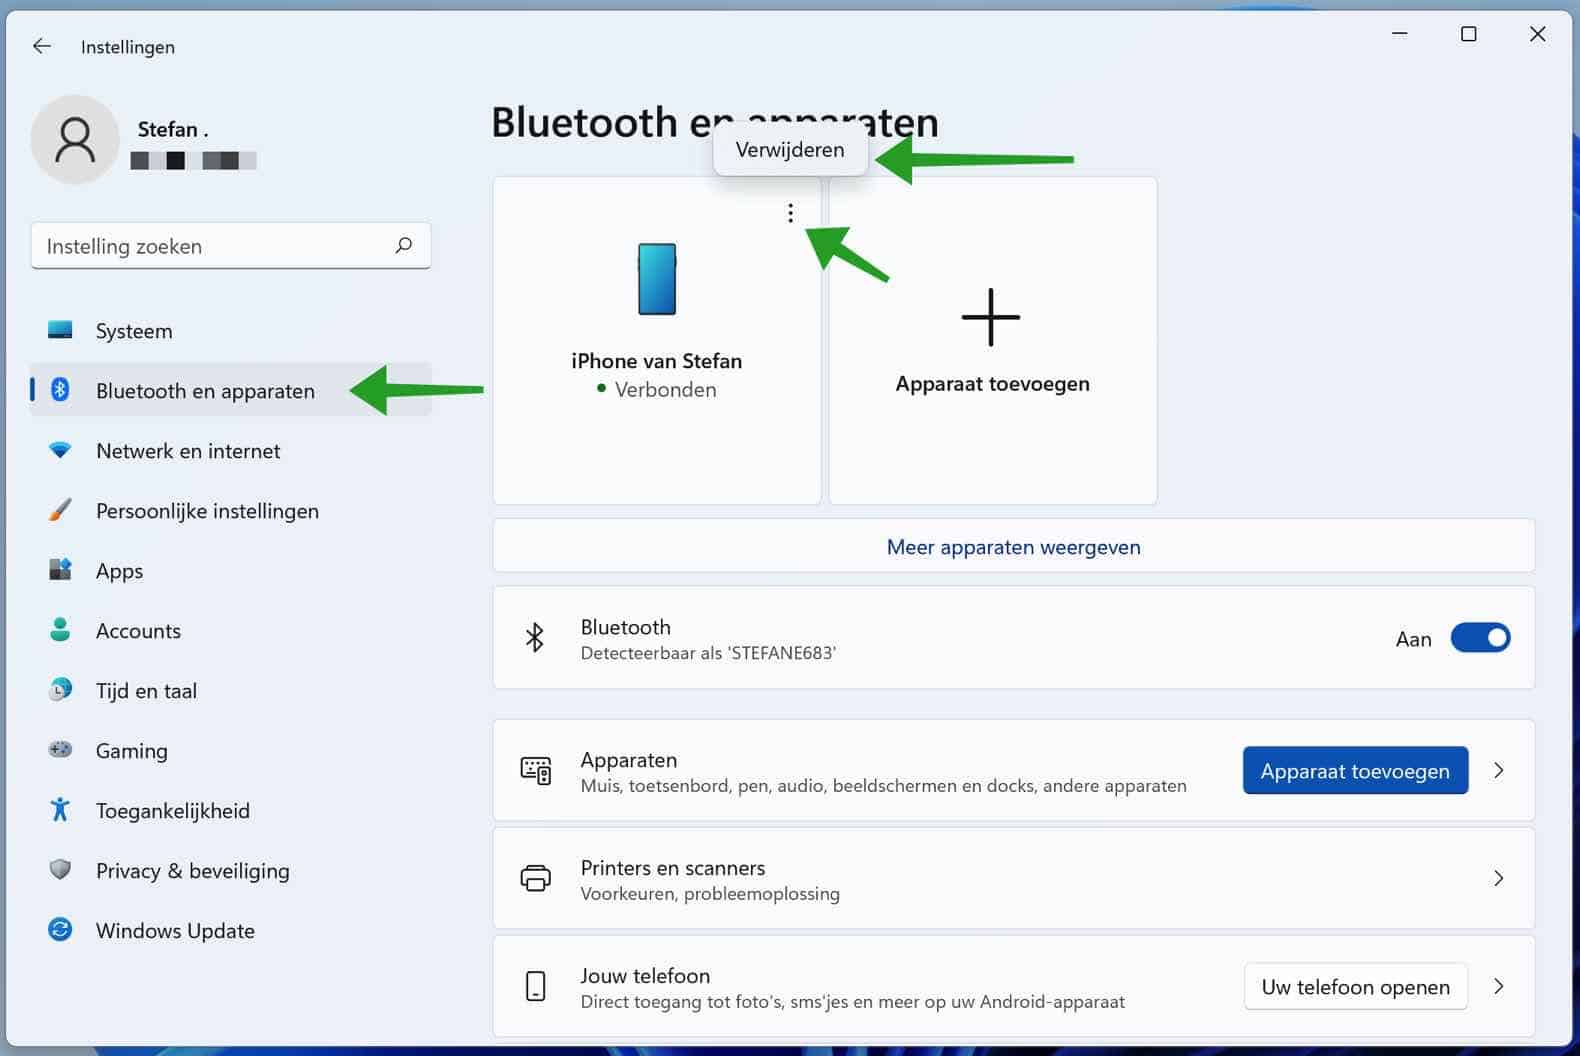Click the Apparaten keyboard and mouse icon
The image size is (1580, 1056).
point(535,771)
